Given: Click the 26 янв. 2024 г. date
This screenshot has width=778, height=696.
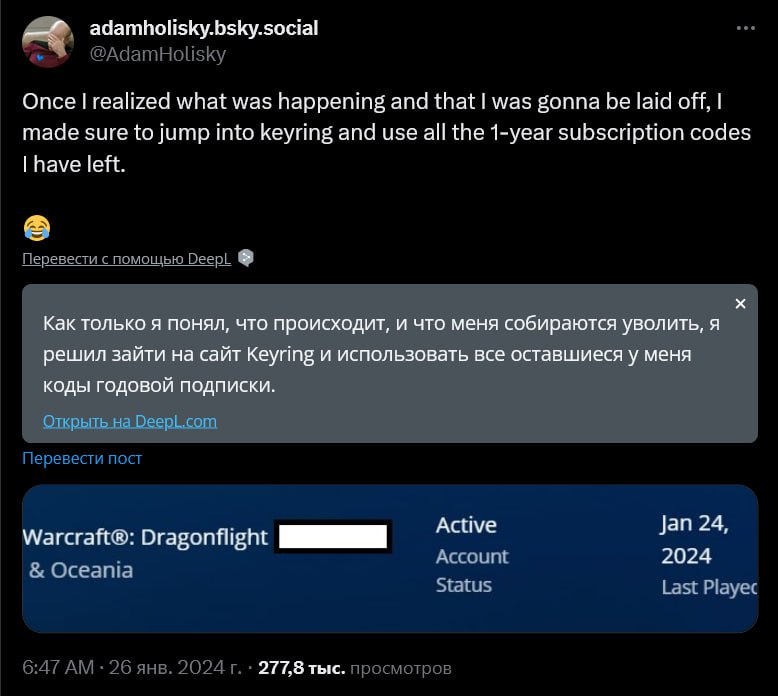Looking at the screenshot, I should [175, 667].
